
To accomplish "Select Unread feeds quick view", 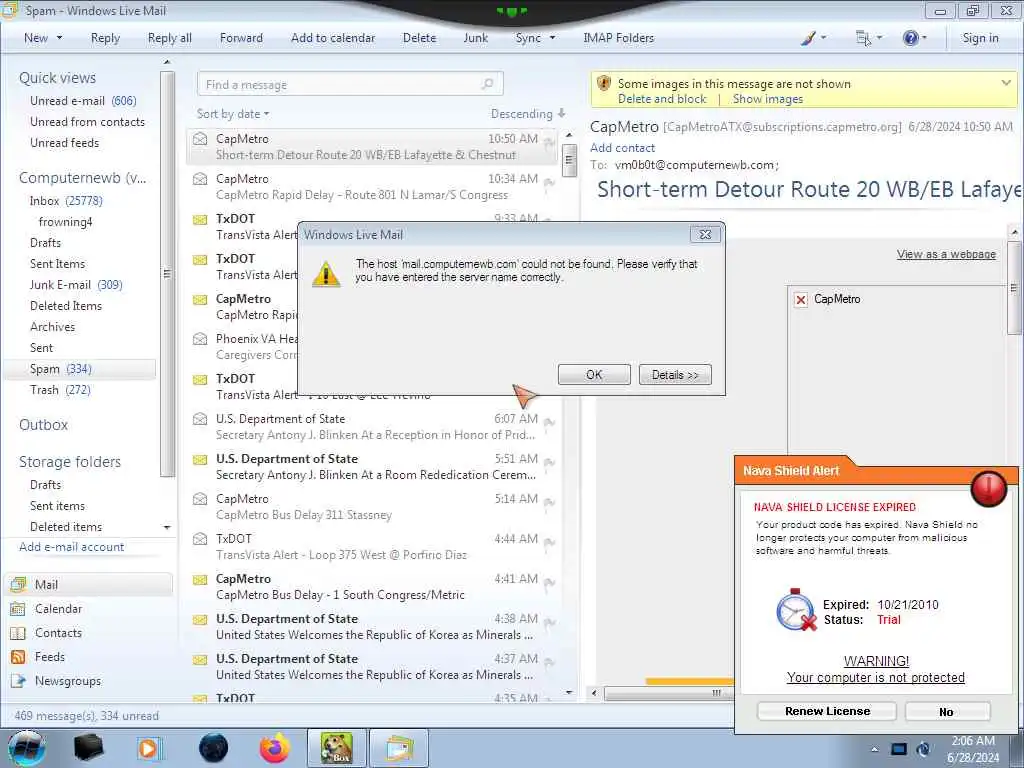I will click(x=65, y=142).
